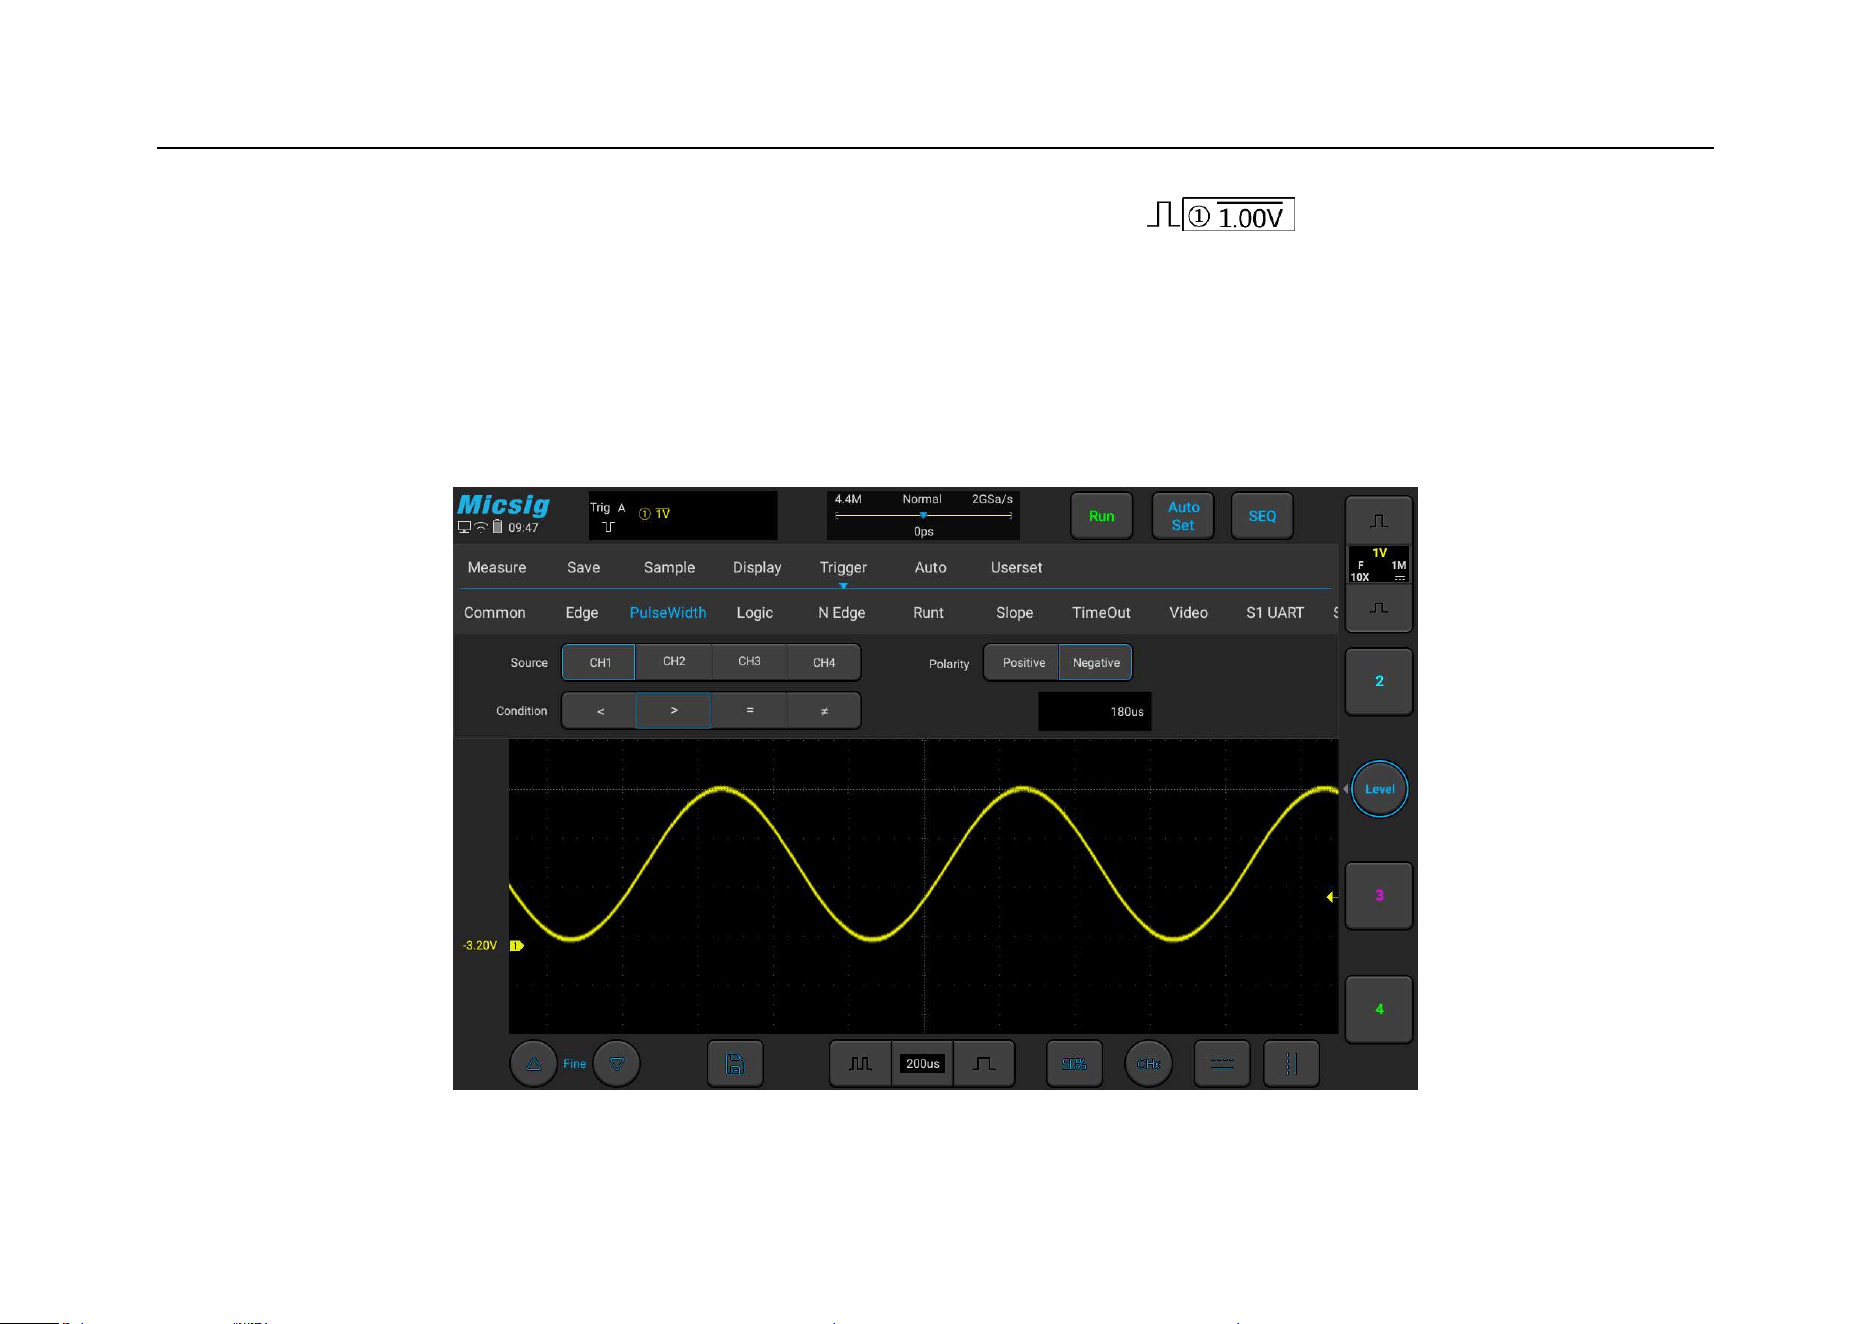This screenshot has height=1324, width=1872.
Task: Set polarity to Negative
Action: (x=1096, y=663)
